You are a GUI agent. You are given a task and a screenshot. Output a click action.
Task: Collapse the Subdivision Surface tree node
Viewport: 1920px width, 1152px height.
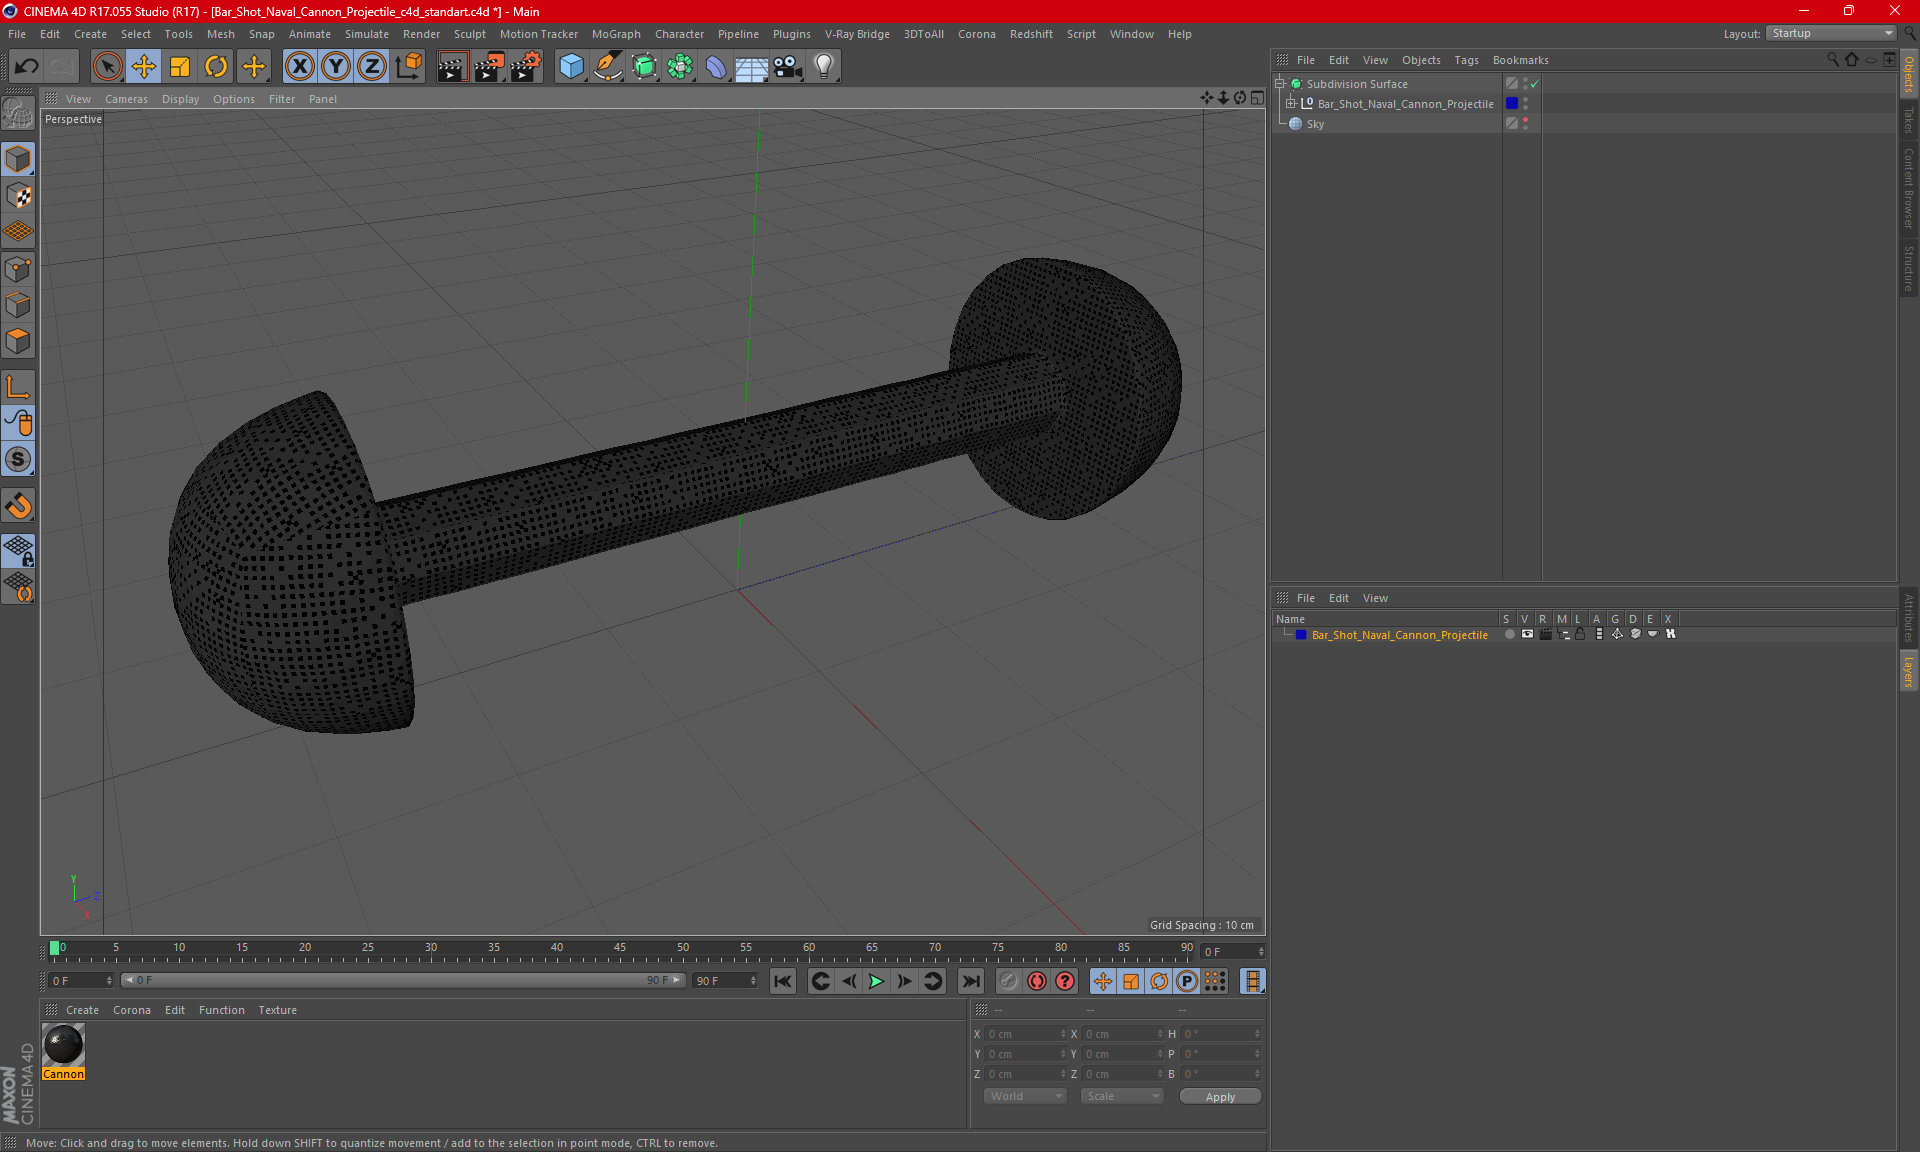coord(1280,84)
